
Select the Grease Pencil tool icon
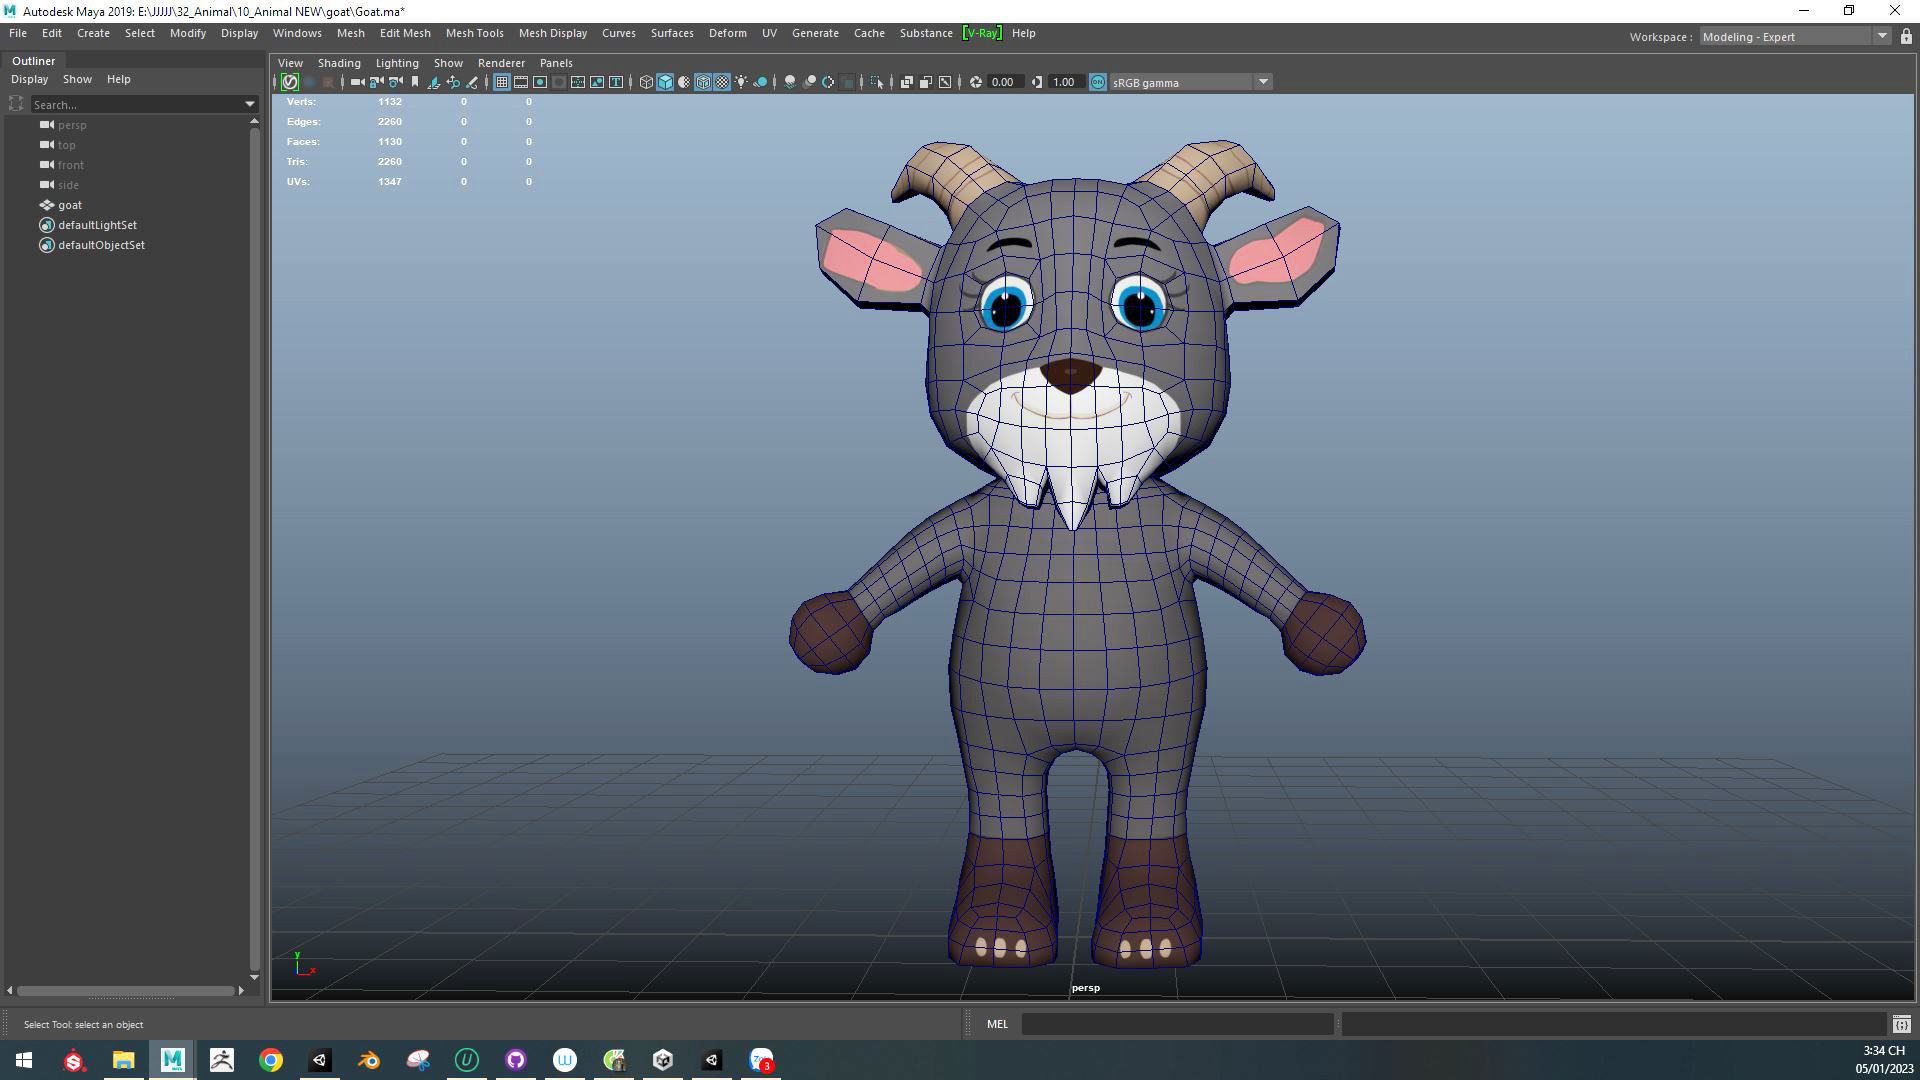pyautogui.click(x=472, y=82)
